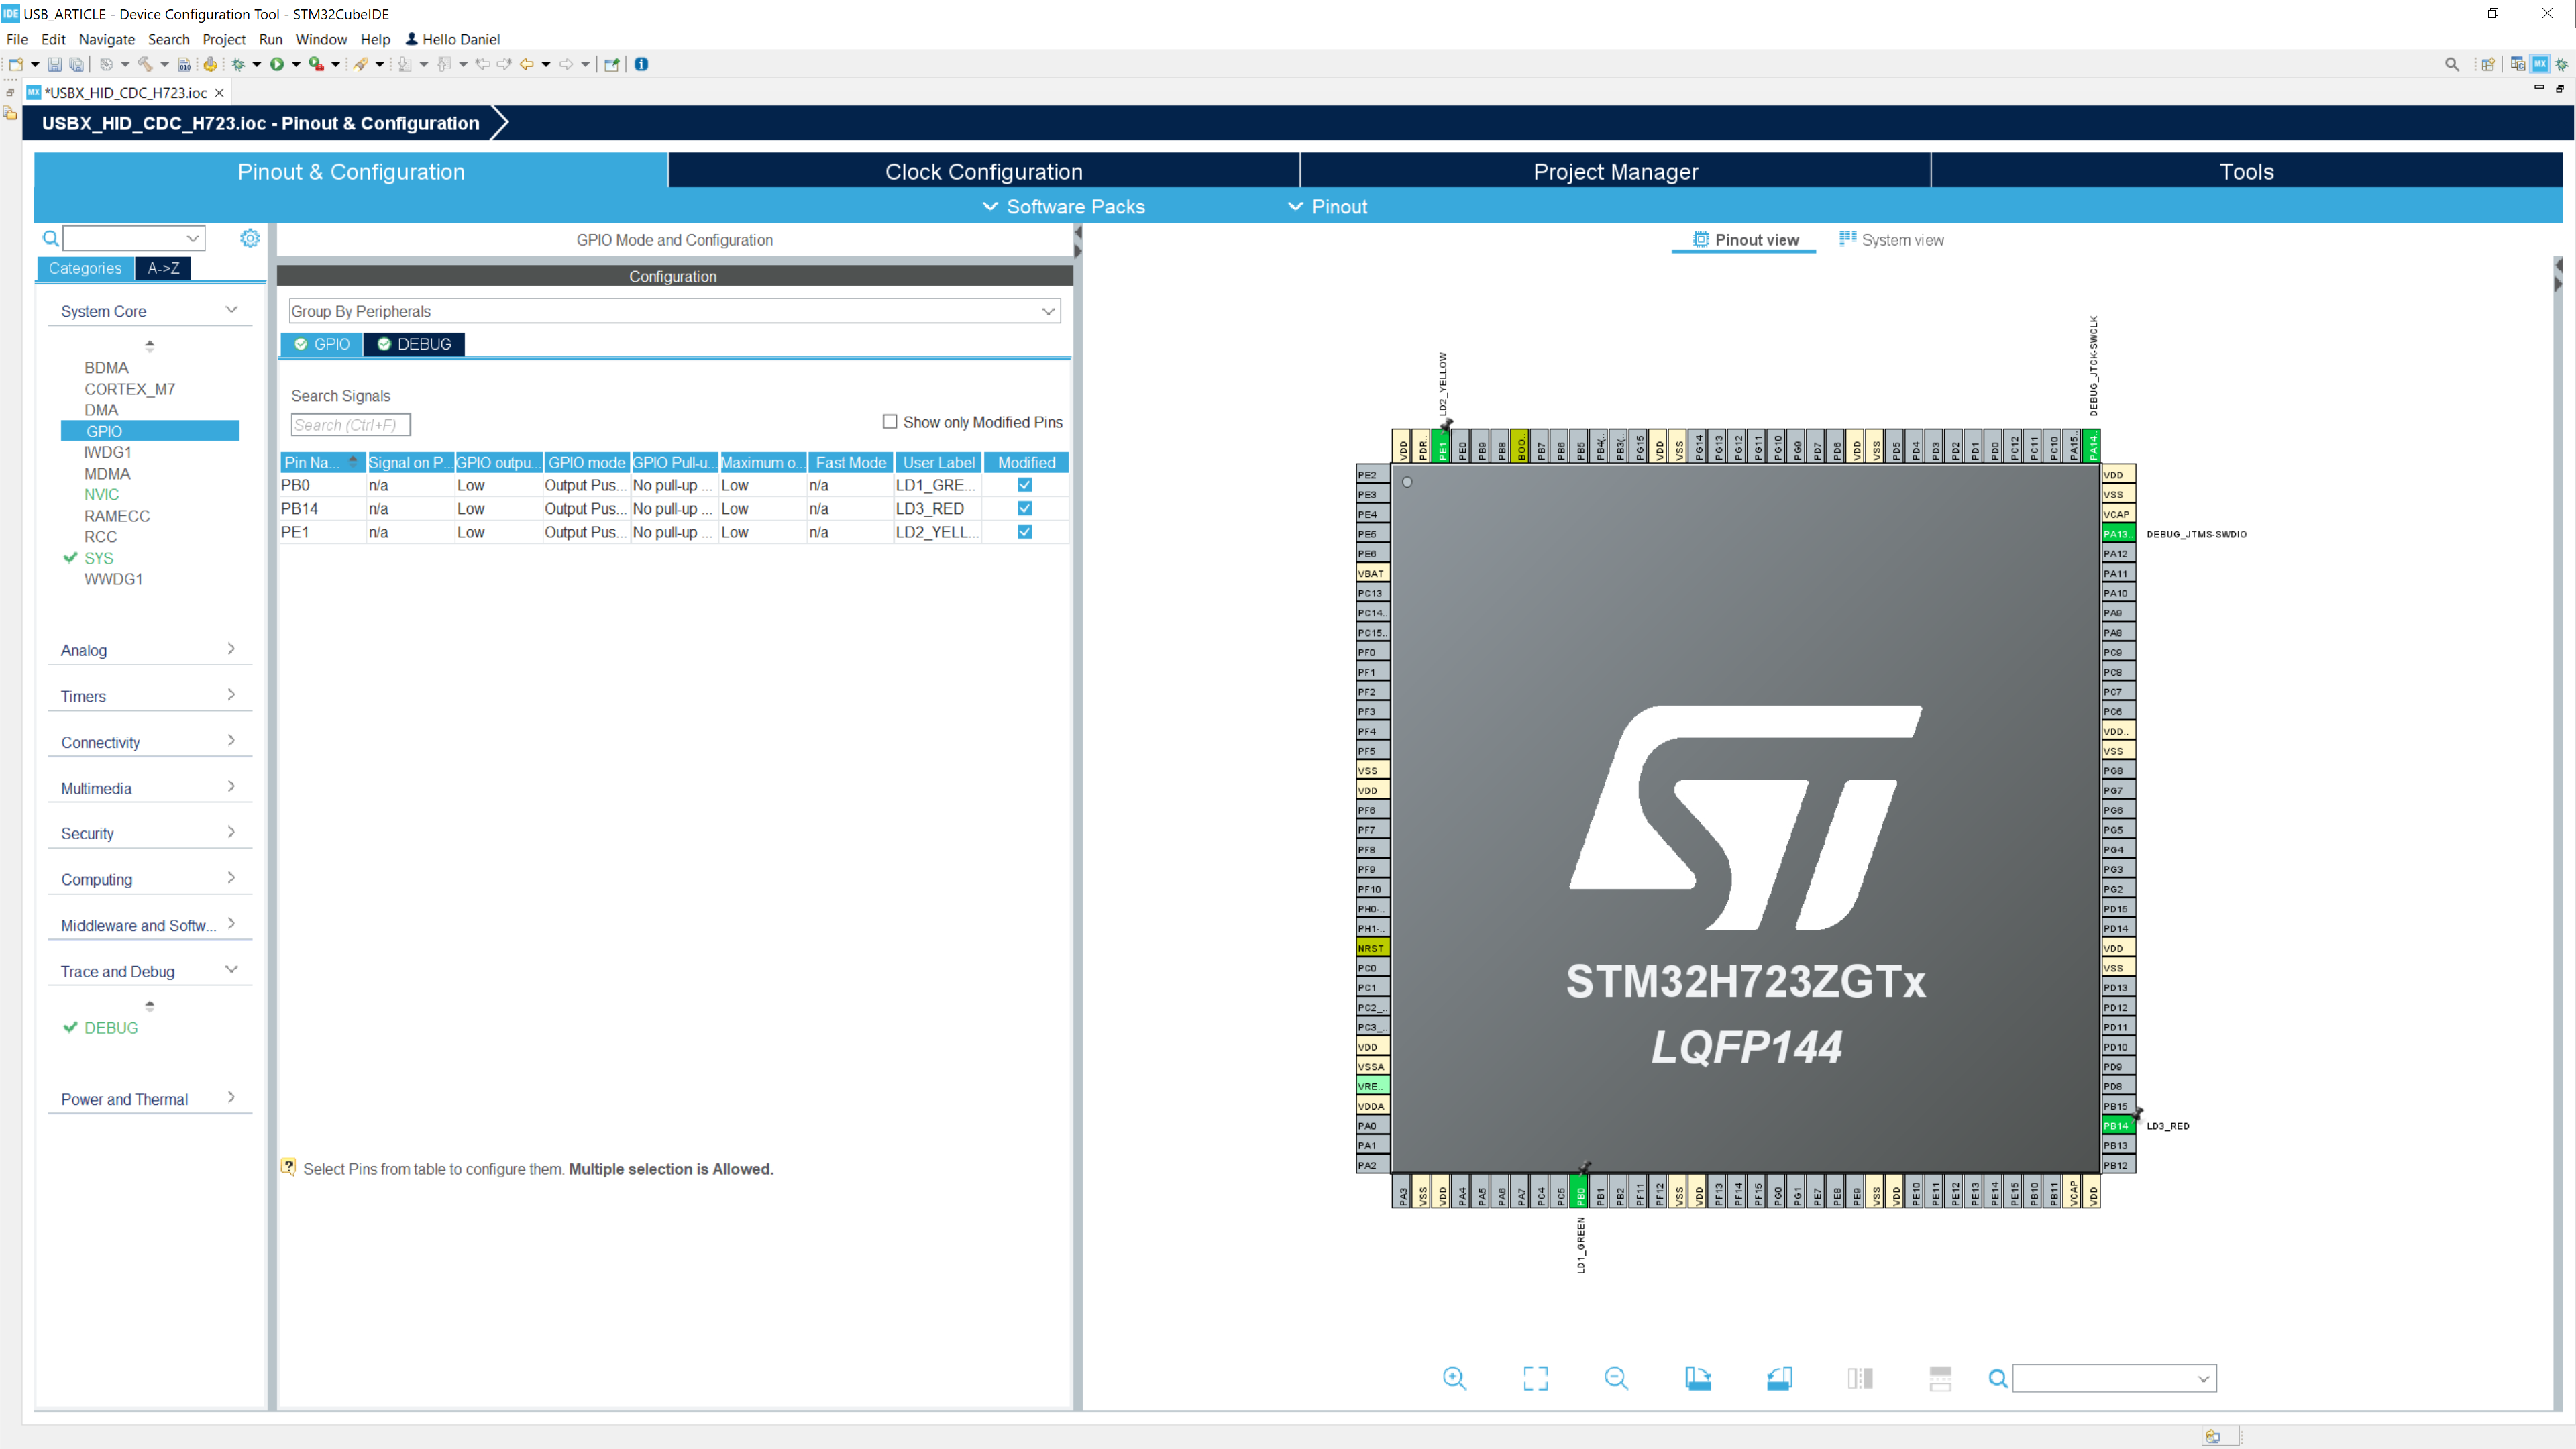The width and height of the screenshot is (2576, 1449).
Task: Open Software Packs
Action: coord(1063,206)
